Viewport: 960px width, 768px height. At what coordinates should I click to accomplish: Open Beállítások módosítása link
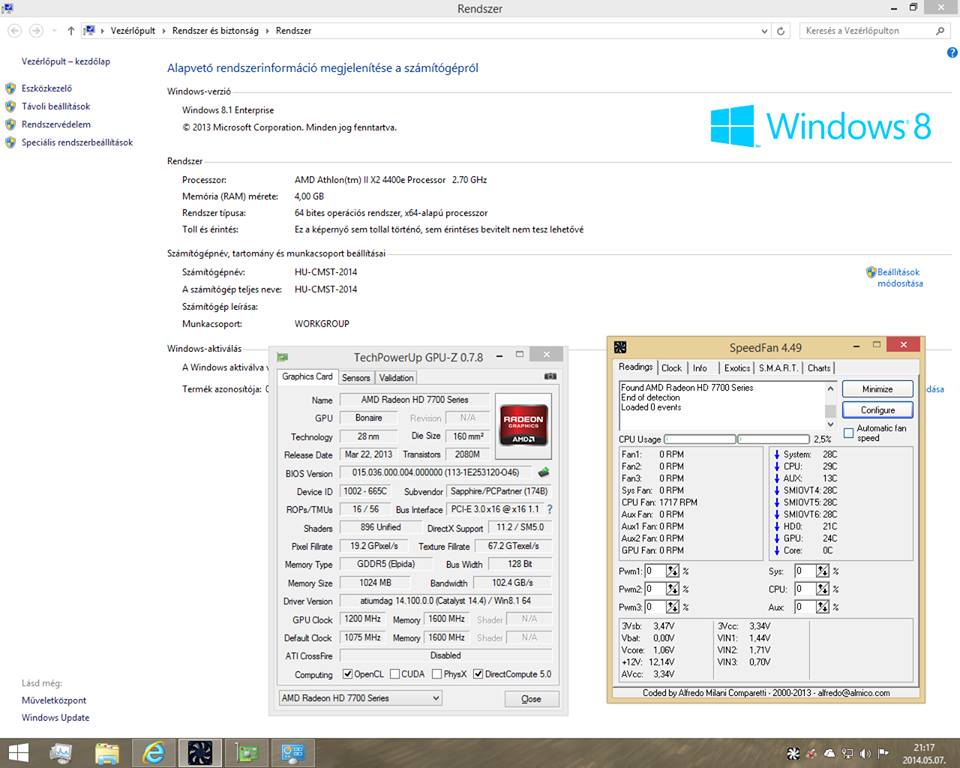point(899,277)
